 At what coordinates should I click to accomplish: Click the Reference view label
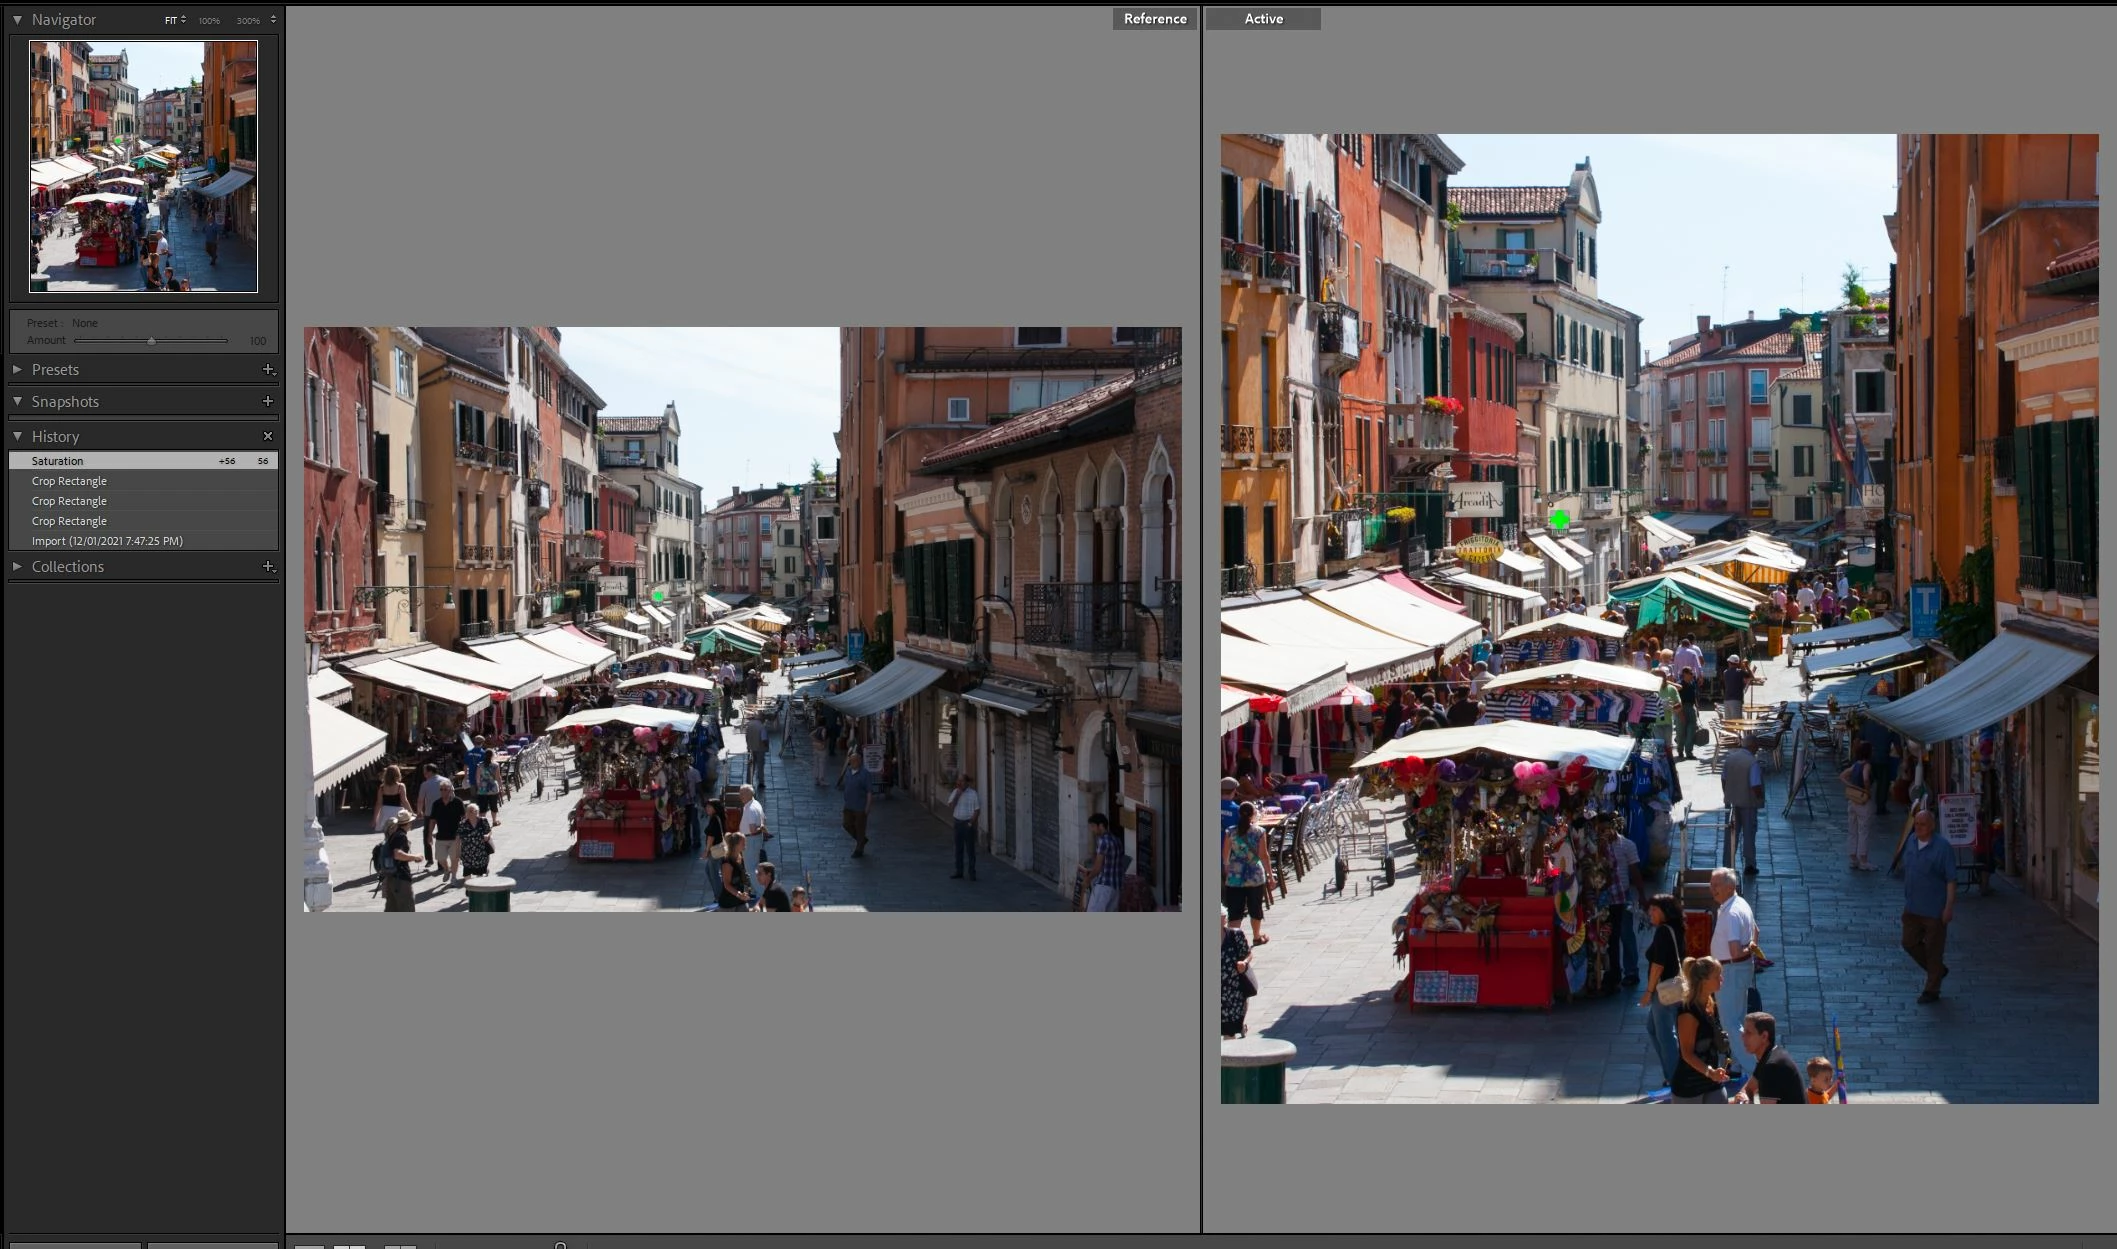point(1154,19)
